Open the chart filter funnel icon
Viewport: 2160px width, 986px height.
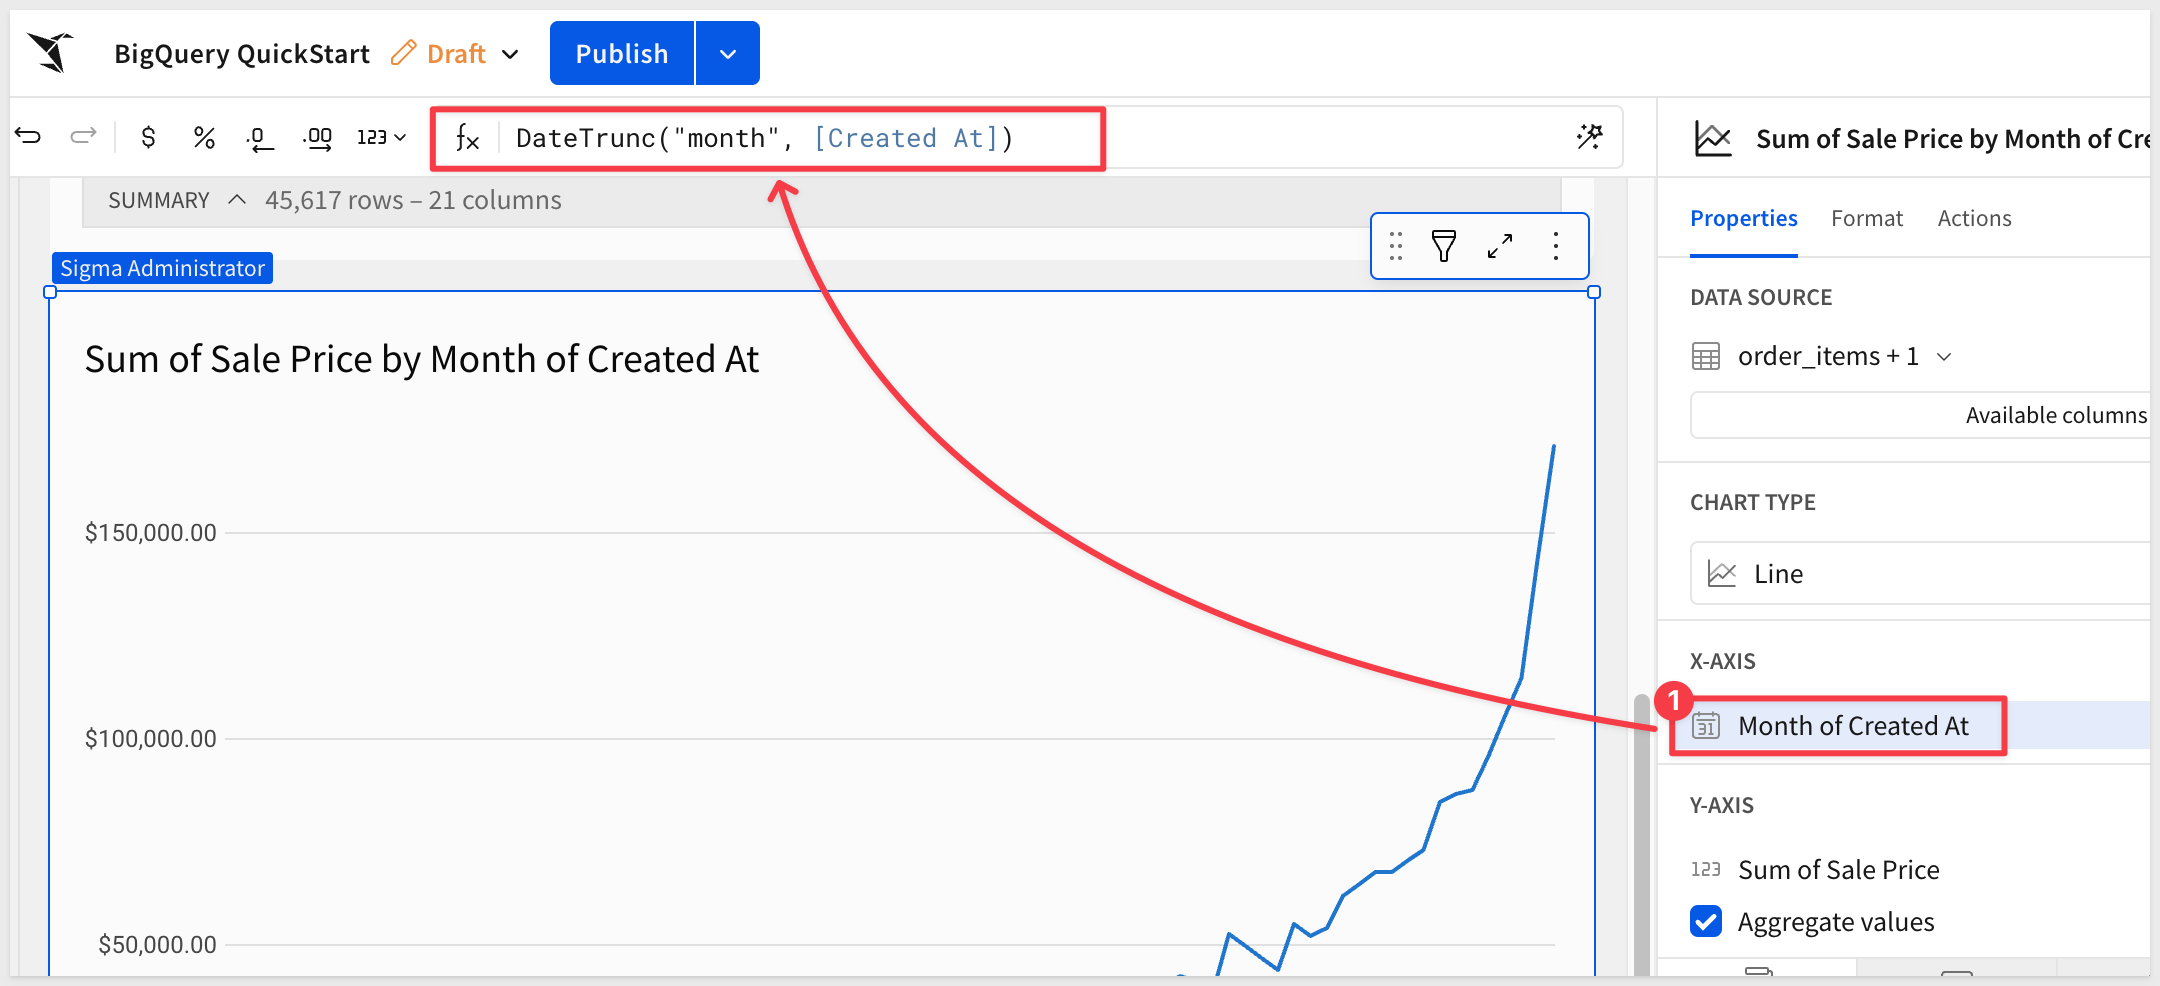click(1443, 246)
